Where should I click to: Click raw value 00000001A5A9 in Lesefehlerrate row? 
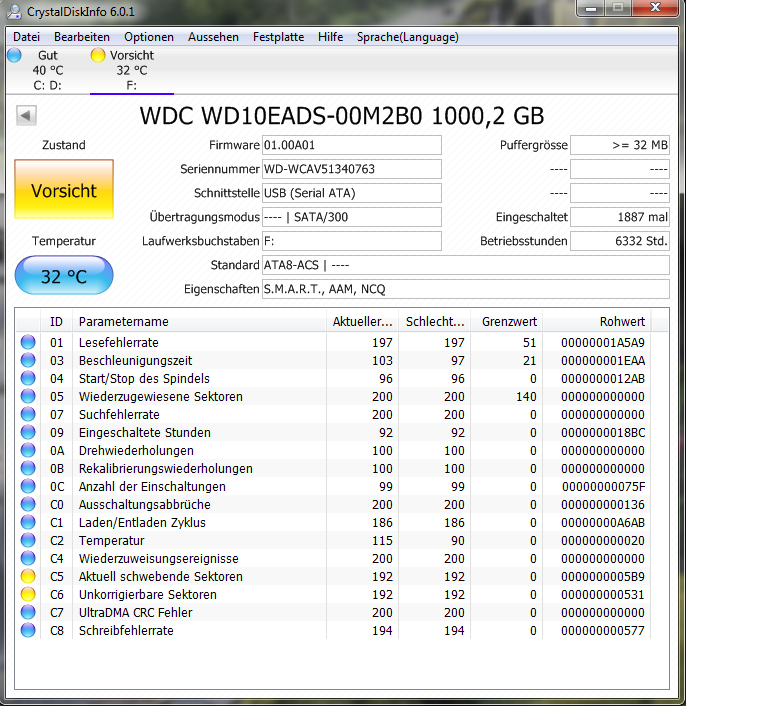603,342
